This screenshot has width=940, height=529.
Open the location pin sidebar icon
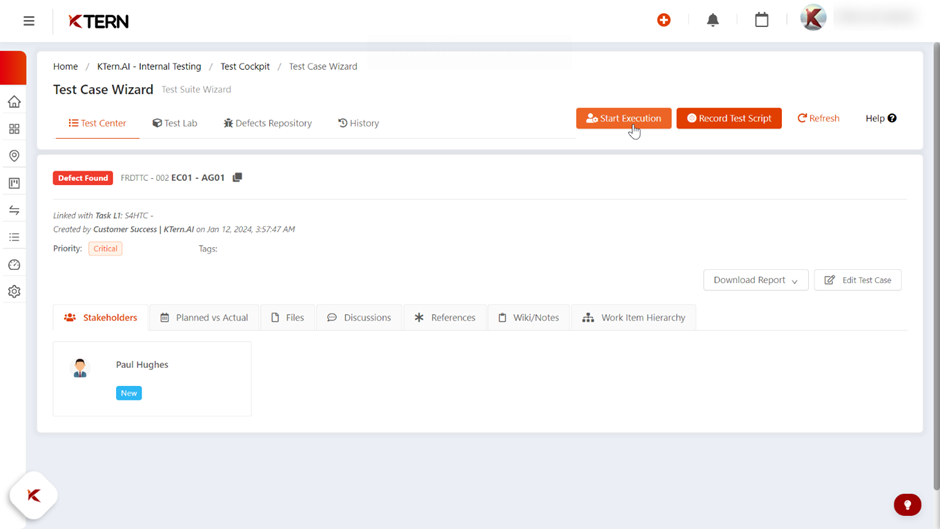[x=14, y=156]
